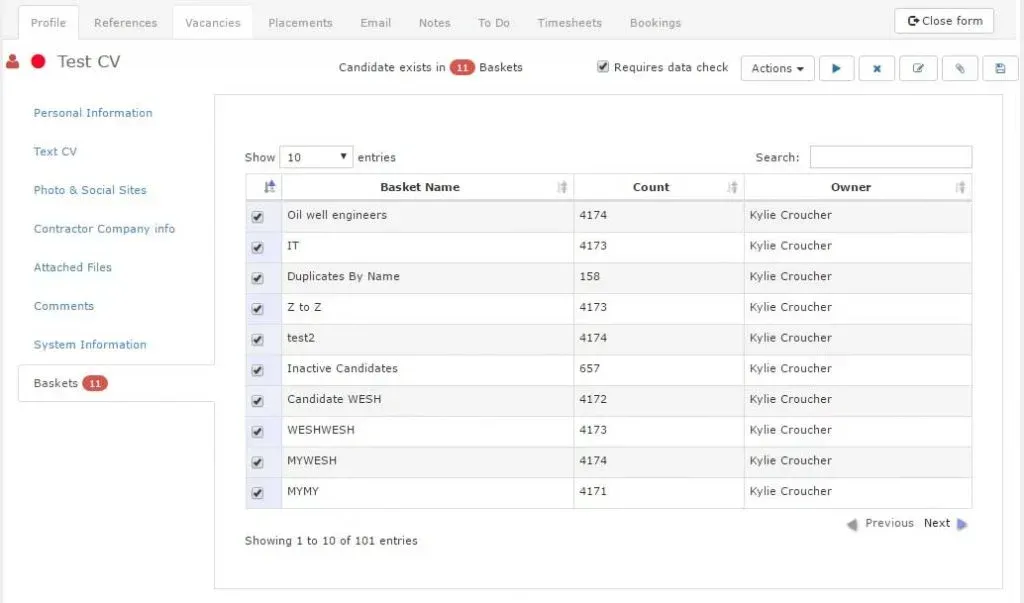Click the paperclip attachment toolbar button
Image resolution: width=1024 pixels, height=603 pixels.
pos(959,68)
